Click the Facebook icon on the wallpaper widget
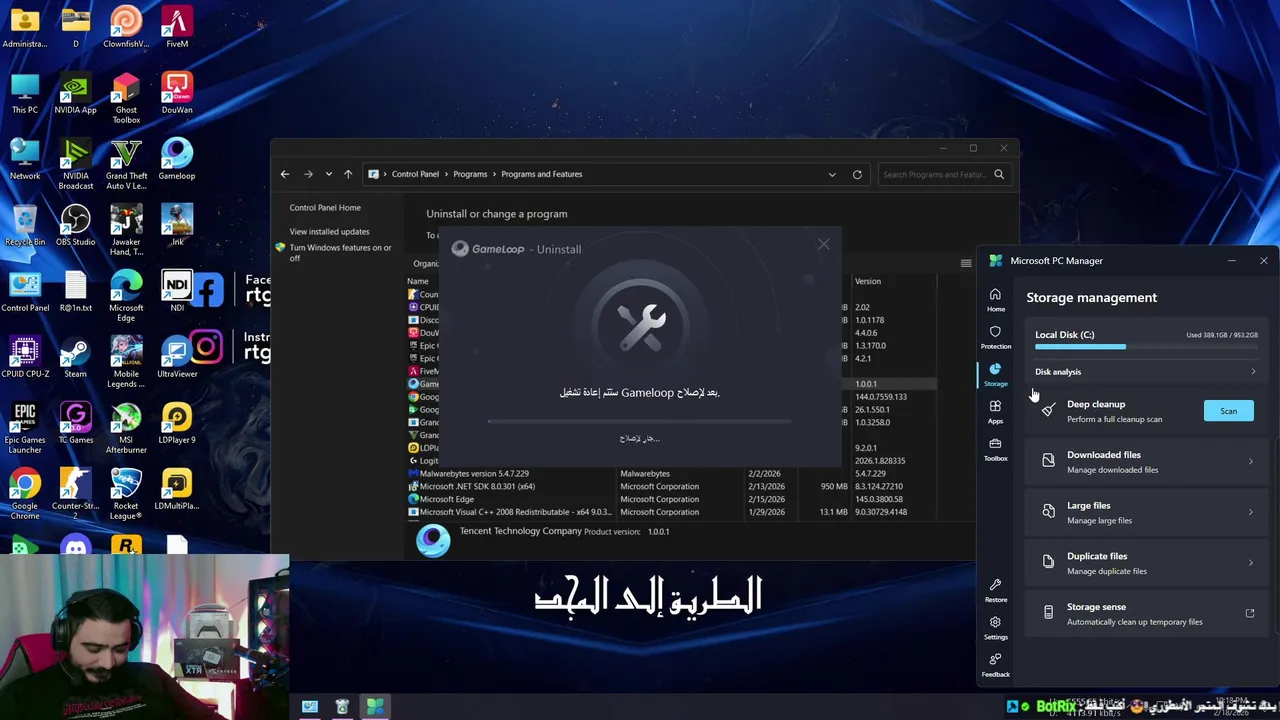The image size is (1280, 720). [208, 291]
